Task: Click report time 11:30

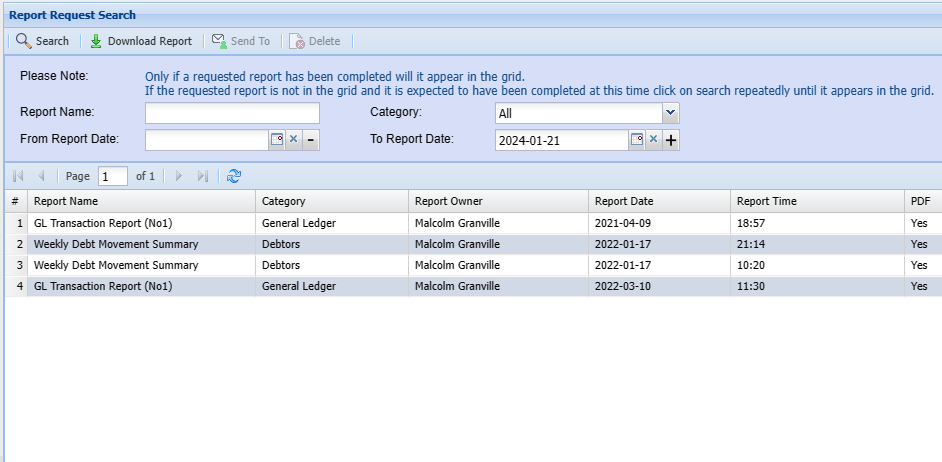Action: [x=751, y=287]
